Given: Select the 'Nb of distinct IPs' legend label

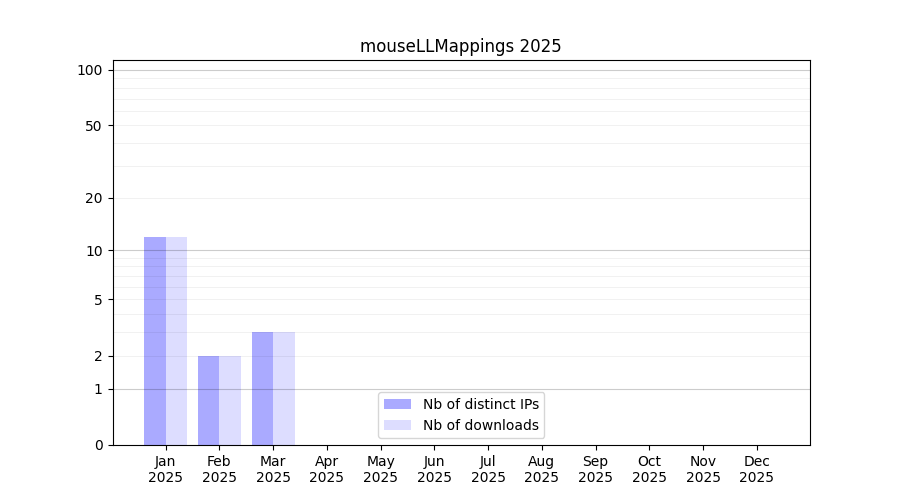Looking at the screenshot, I should click(x=481, y=404).
